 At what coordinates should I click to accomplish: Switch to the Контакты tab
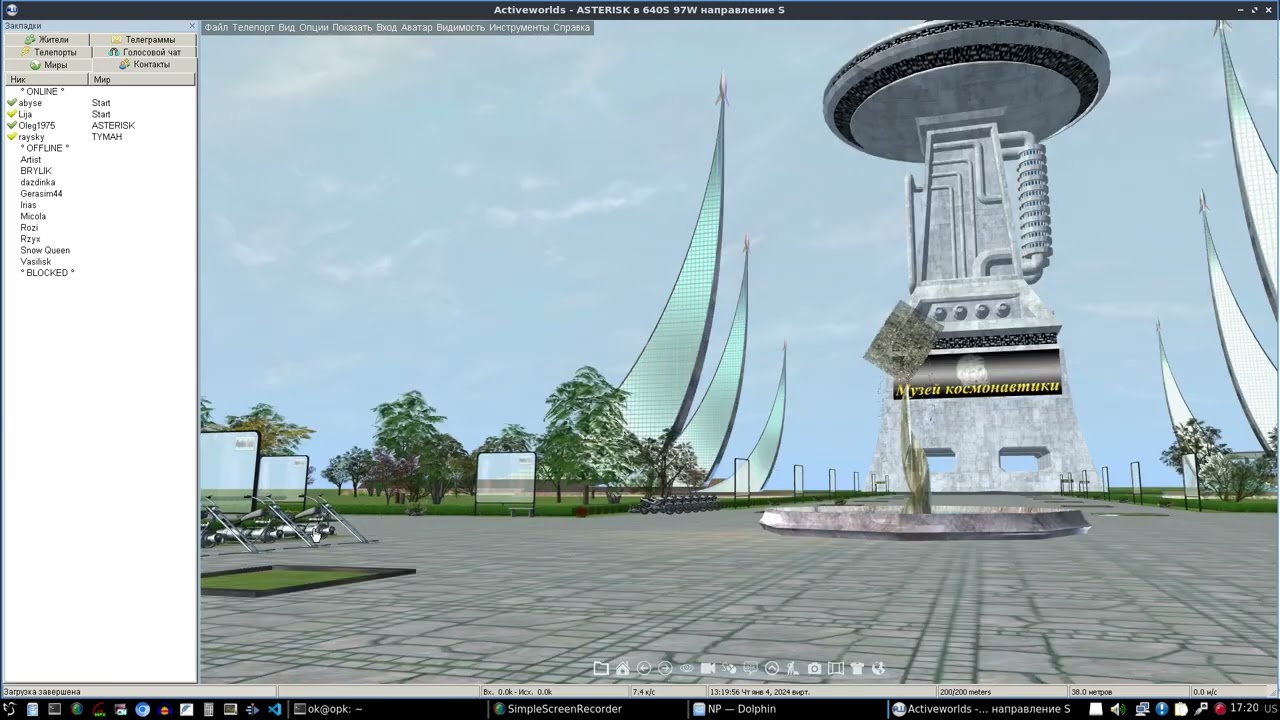tap(144, 64)
